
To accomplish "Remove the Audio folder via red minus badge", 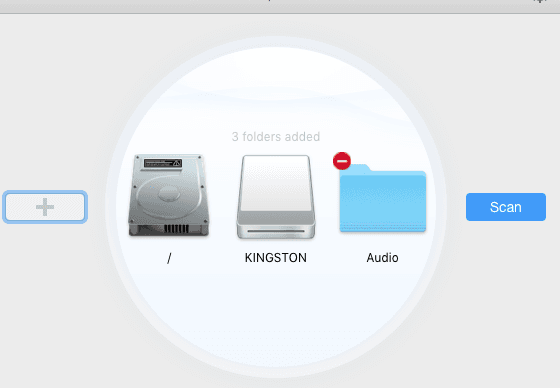I will click(342, 161).
